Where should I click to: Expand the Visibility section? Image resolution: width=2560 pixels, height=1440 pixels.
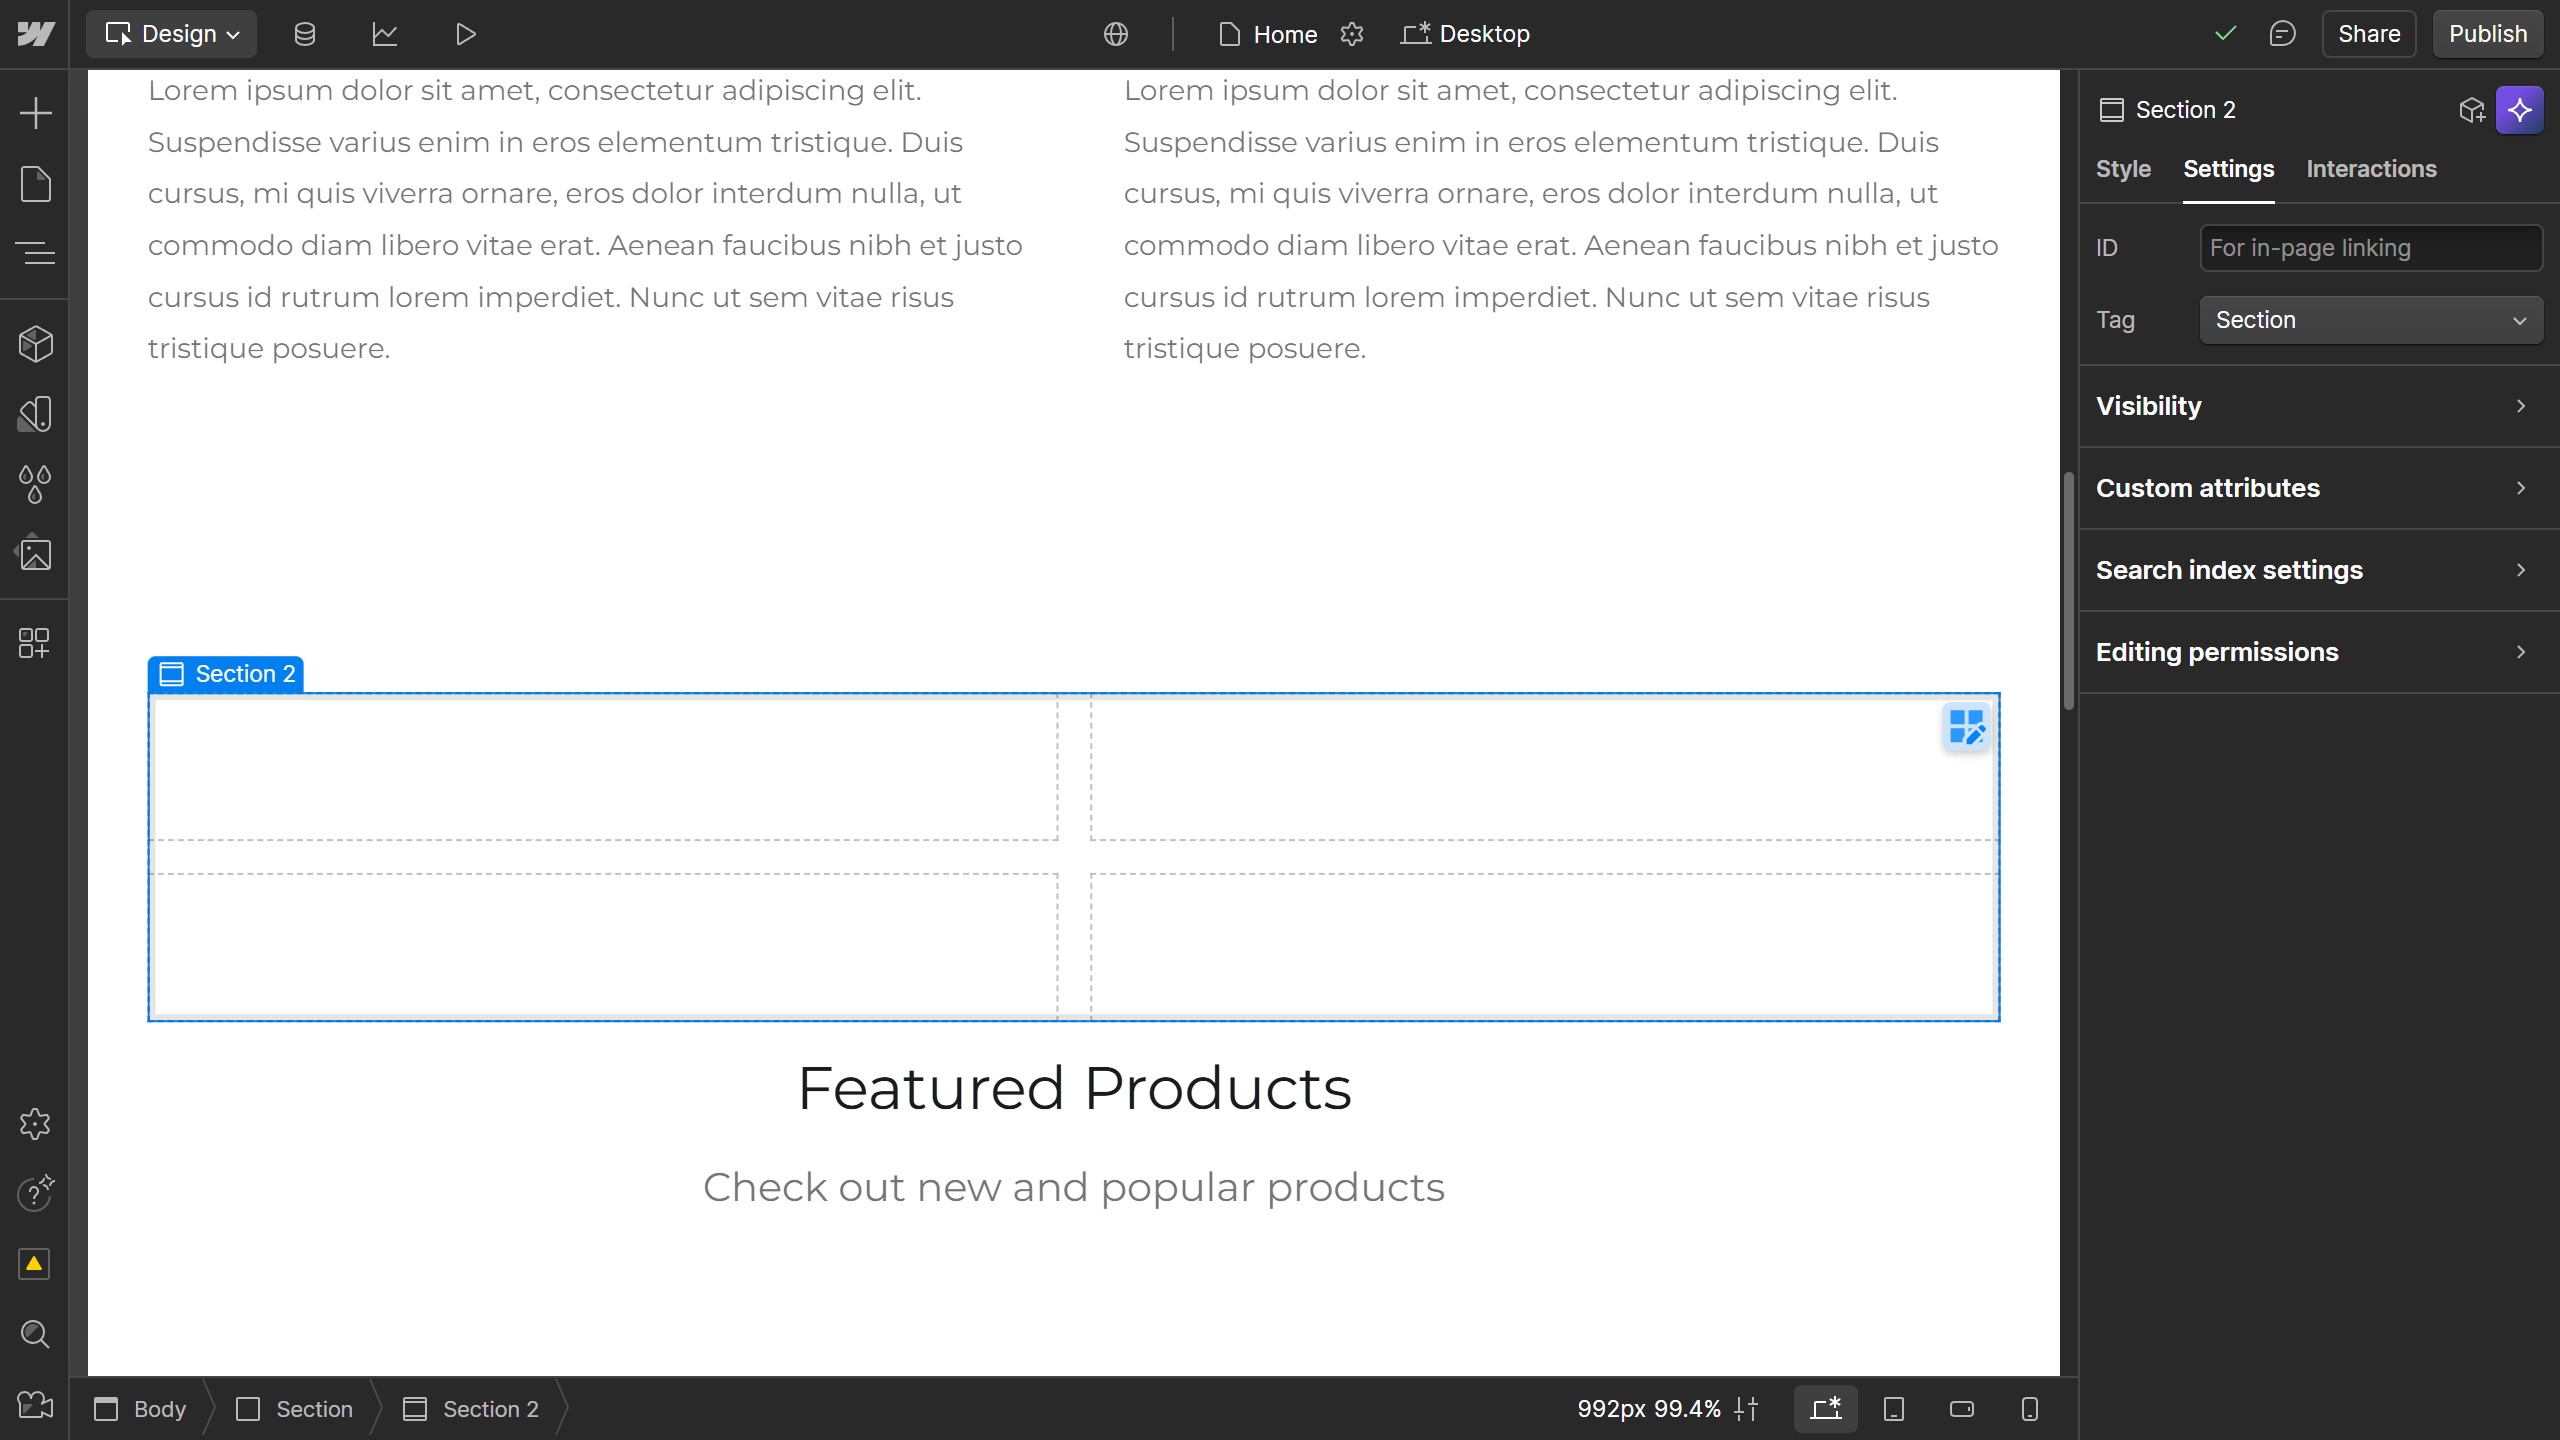(x=2313, y=406)
